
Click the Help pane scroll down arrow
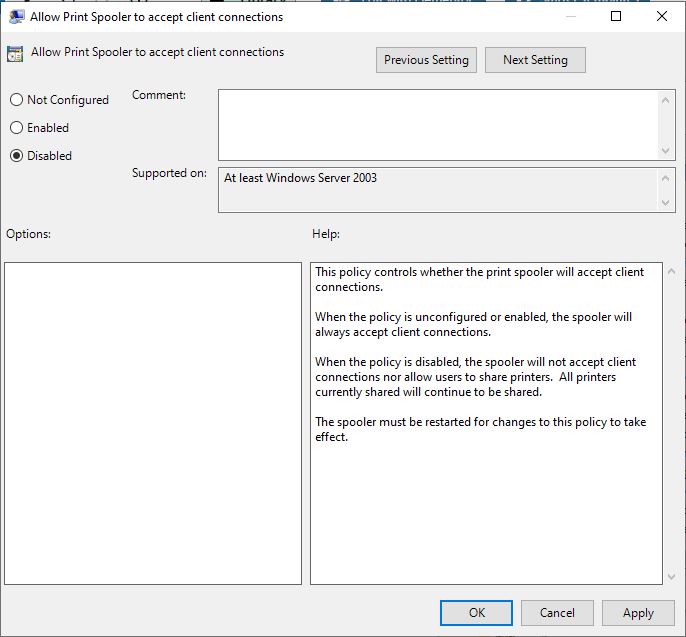[x=669, y=576]
